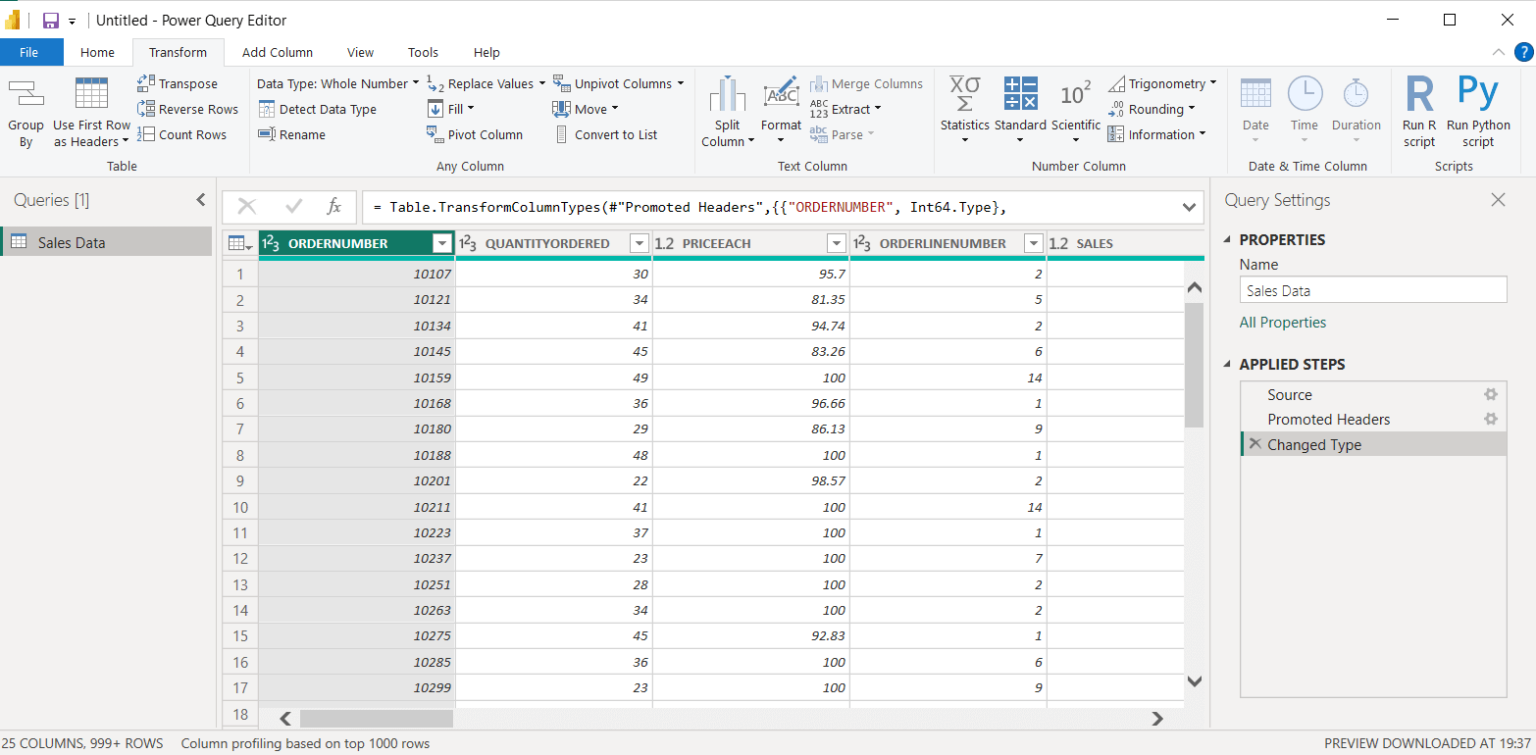
Task: Apply Scientific notation to the column
Action: click(x=1076, y=110)
